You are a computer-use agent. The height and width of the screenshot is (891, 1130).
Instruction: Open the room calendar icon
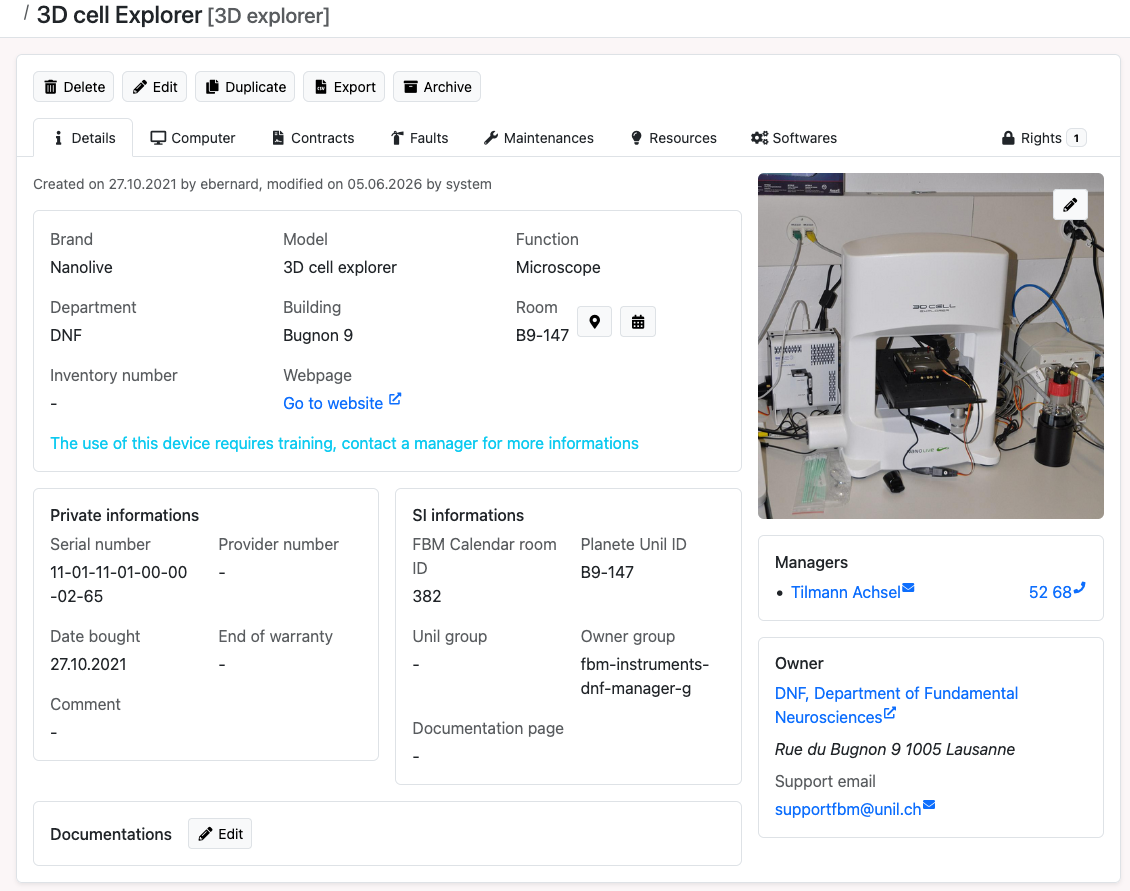[x=638, y=322]
